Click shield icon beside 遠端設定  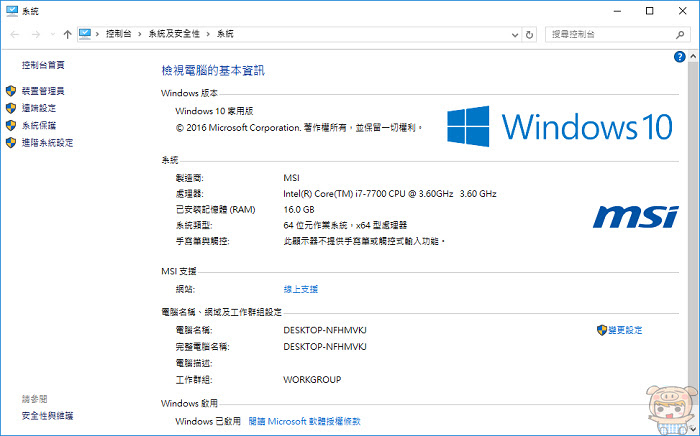[11, 108]
